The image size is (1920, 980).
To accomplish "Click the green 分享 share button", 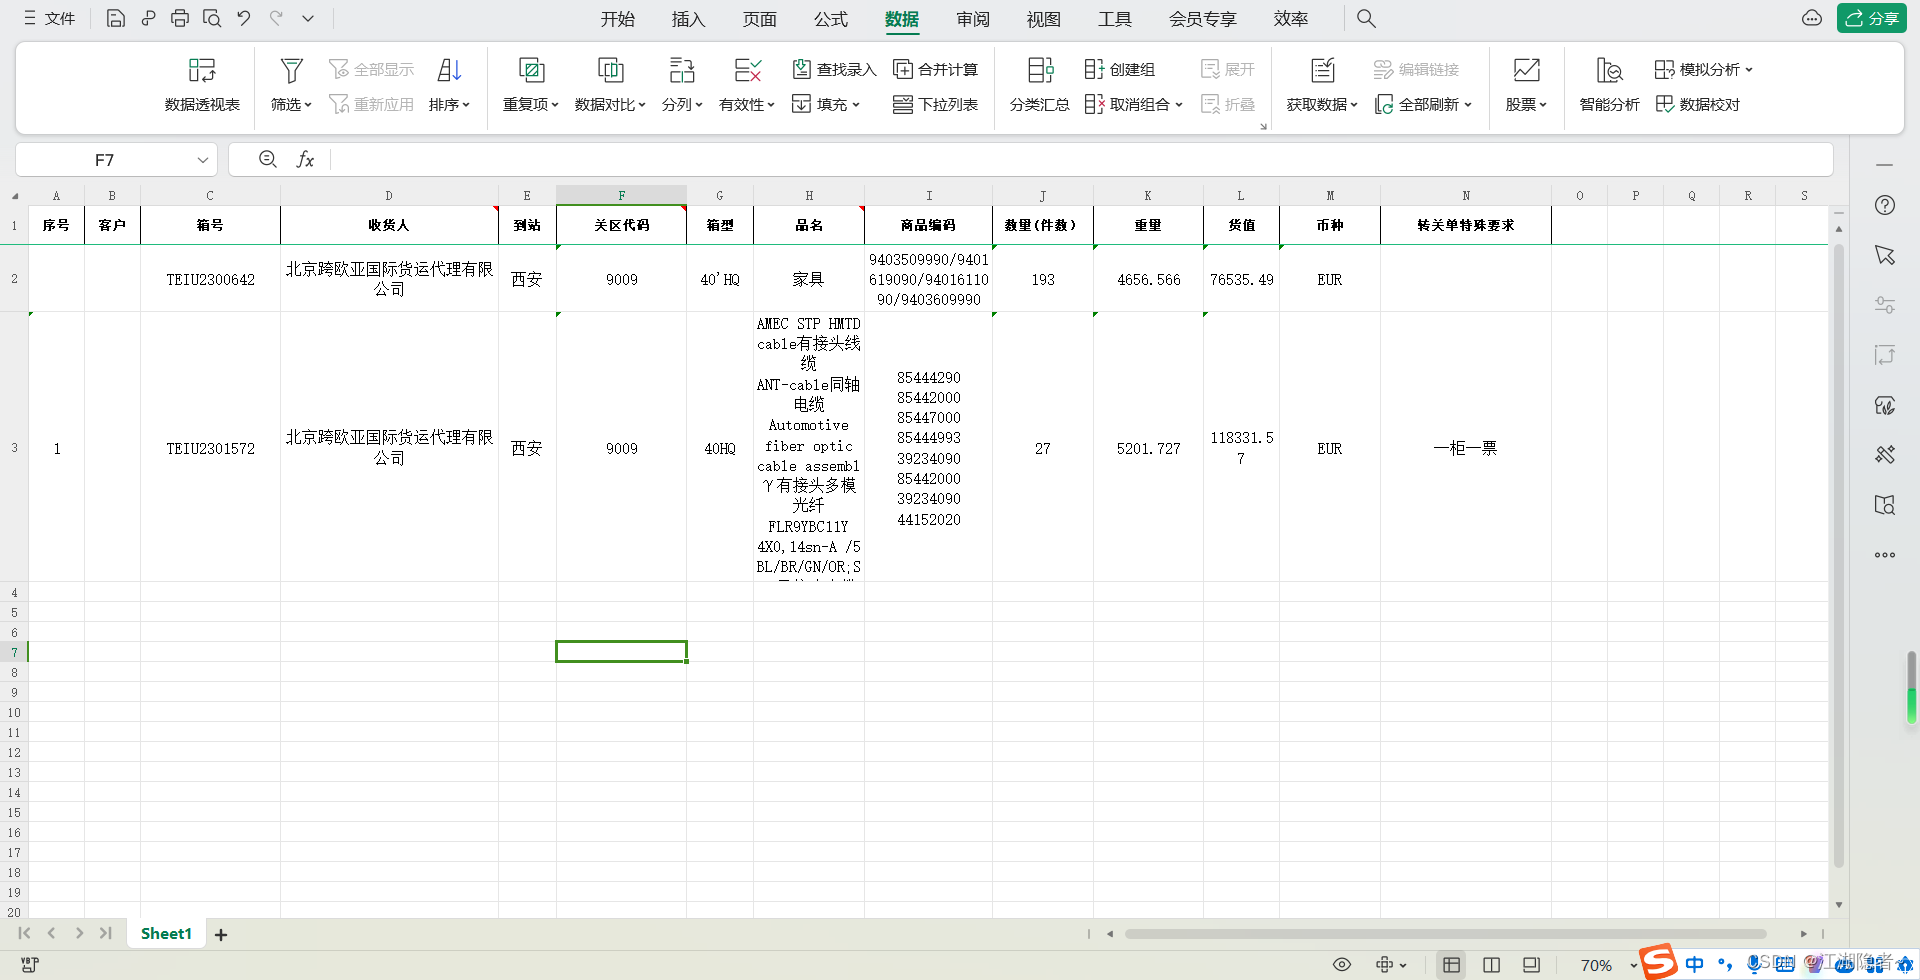I will (x=1872, y=18).
